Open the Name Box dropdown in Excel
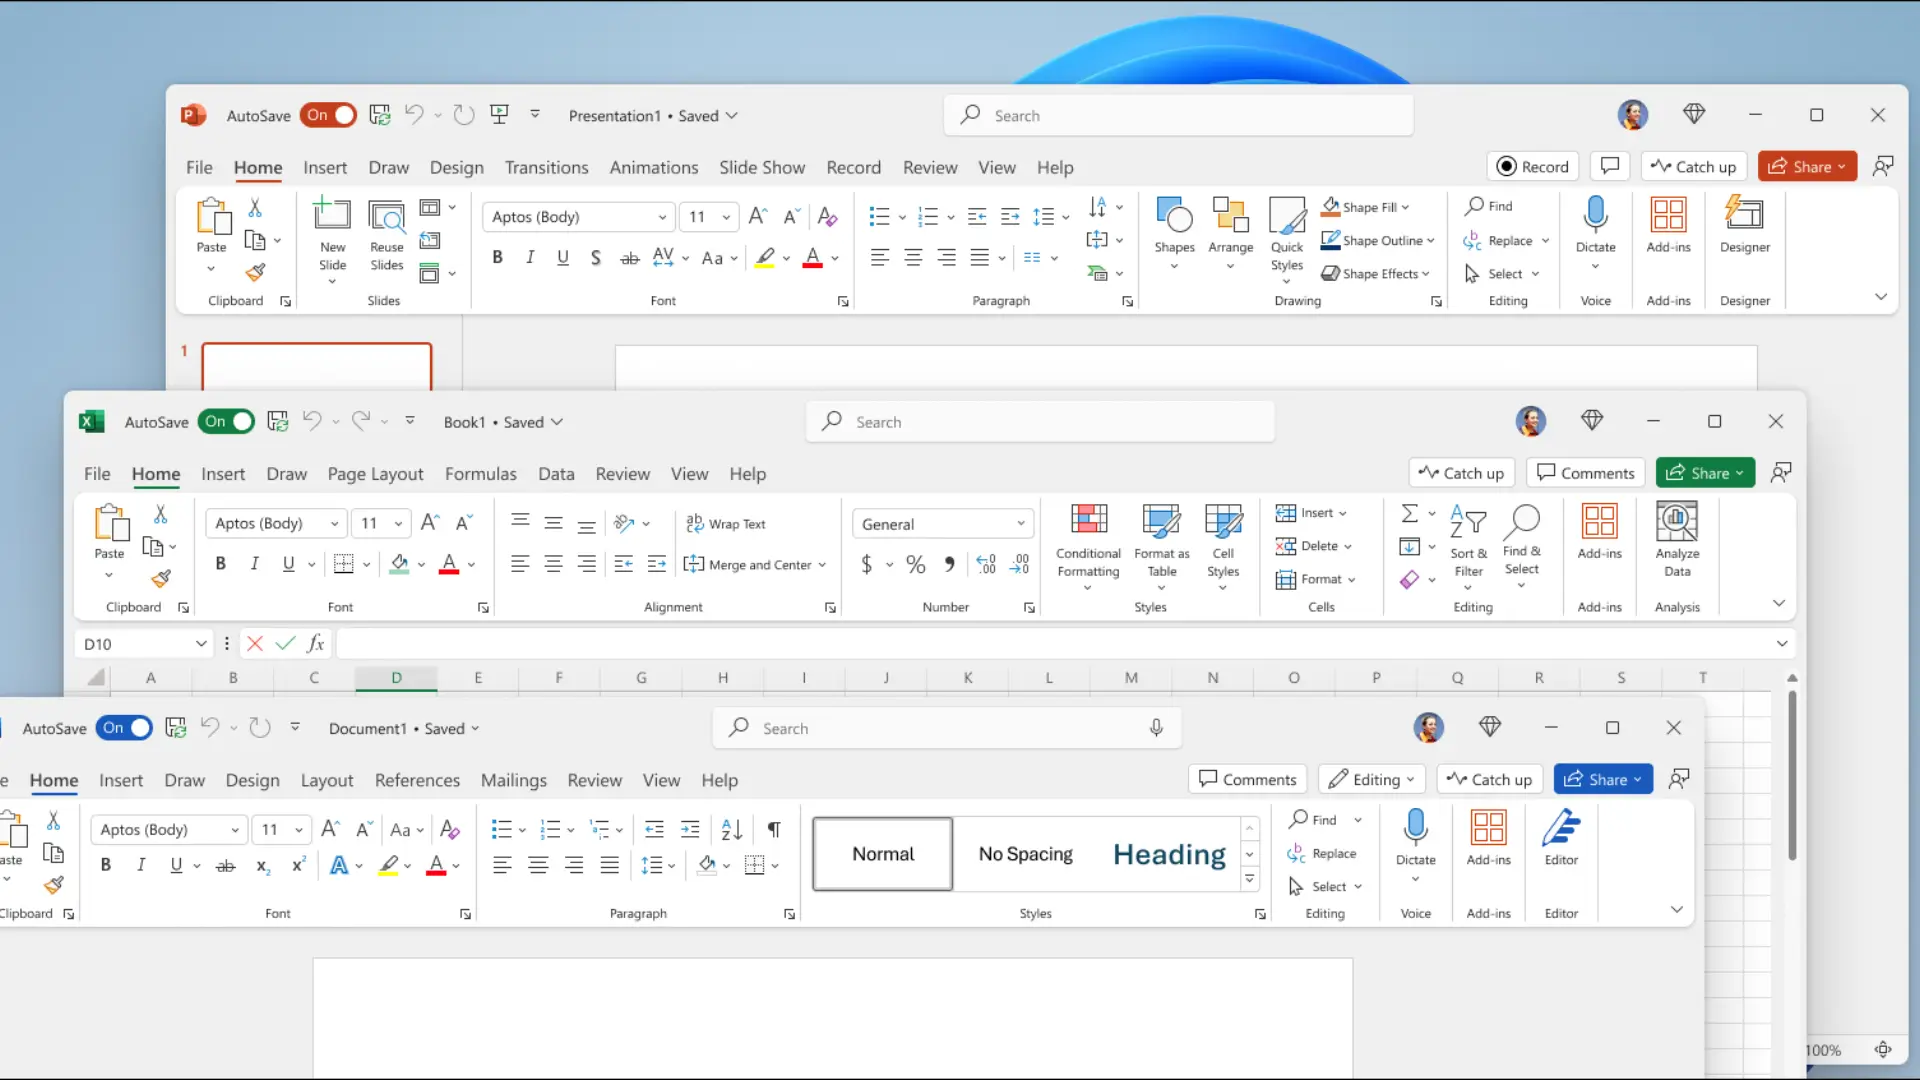The width and height of the screenshot is (1920, 1080). click(x=202, y=643)
